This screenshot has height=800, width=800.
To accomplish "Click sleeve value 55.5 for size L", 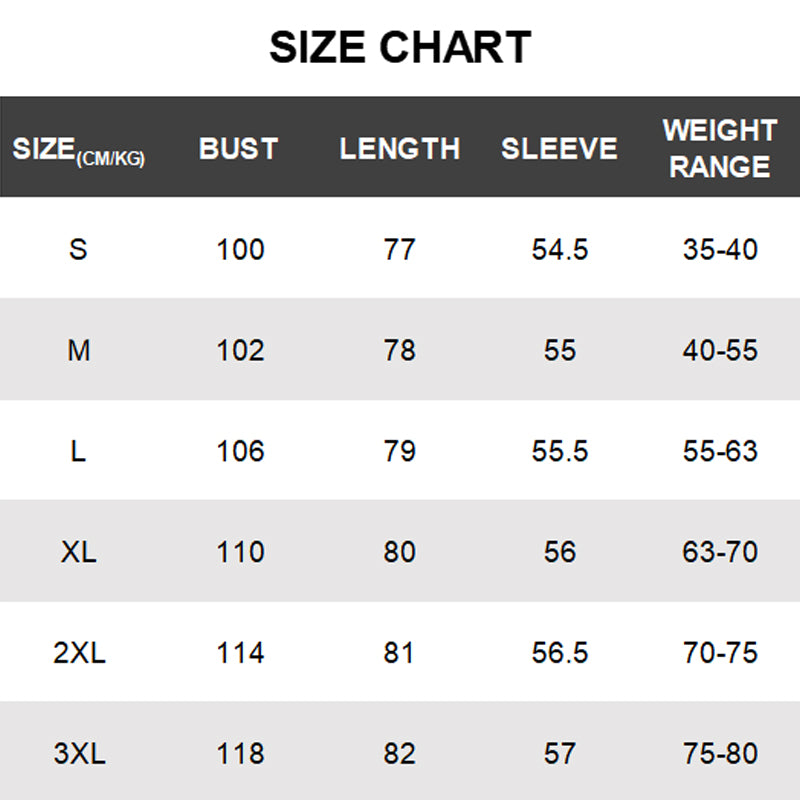I will pyautogui.click(x=560, y=452).
